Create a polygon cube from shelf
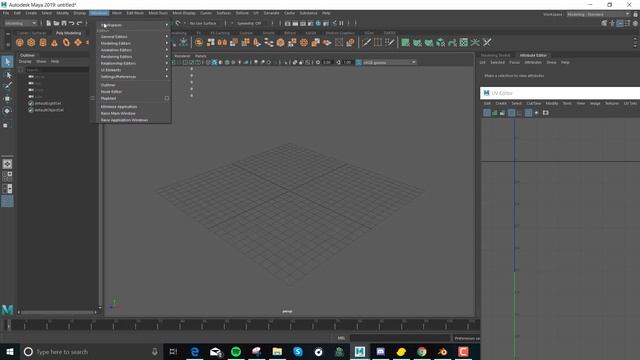This screenshot has width=640, height=360. click(x=31, y=42)
